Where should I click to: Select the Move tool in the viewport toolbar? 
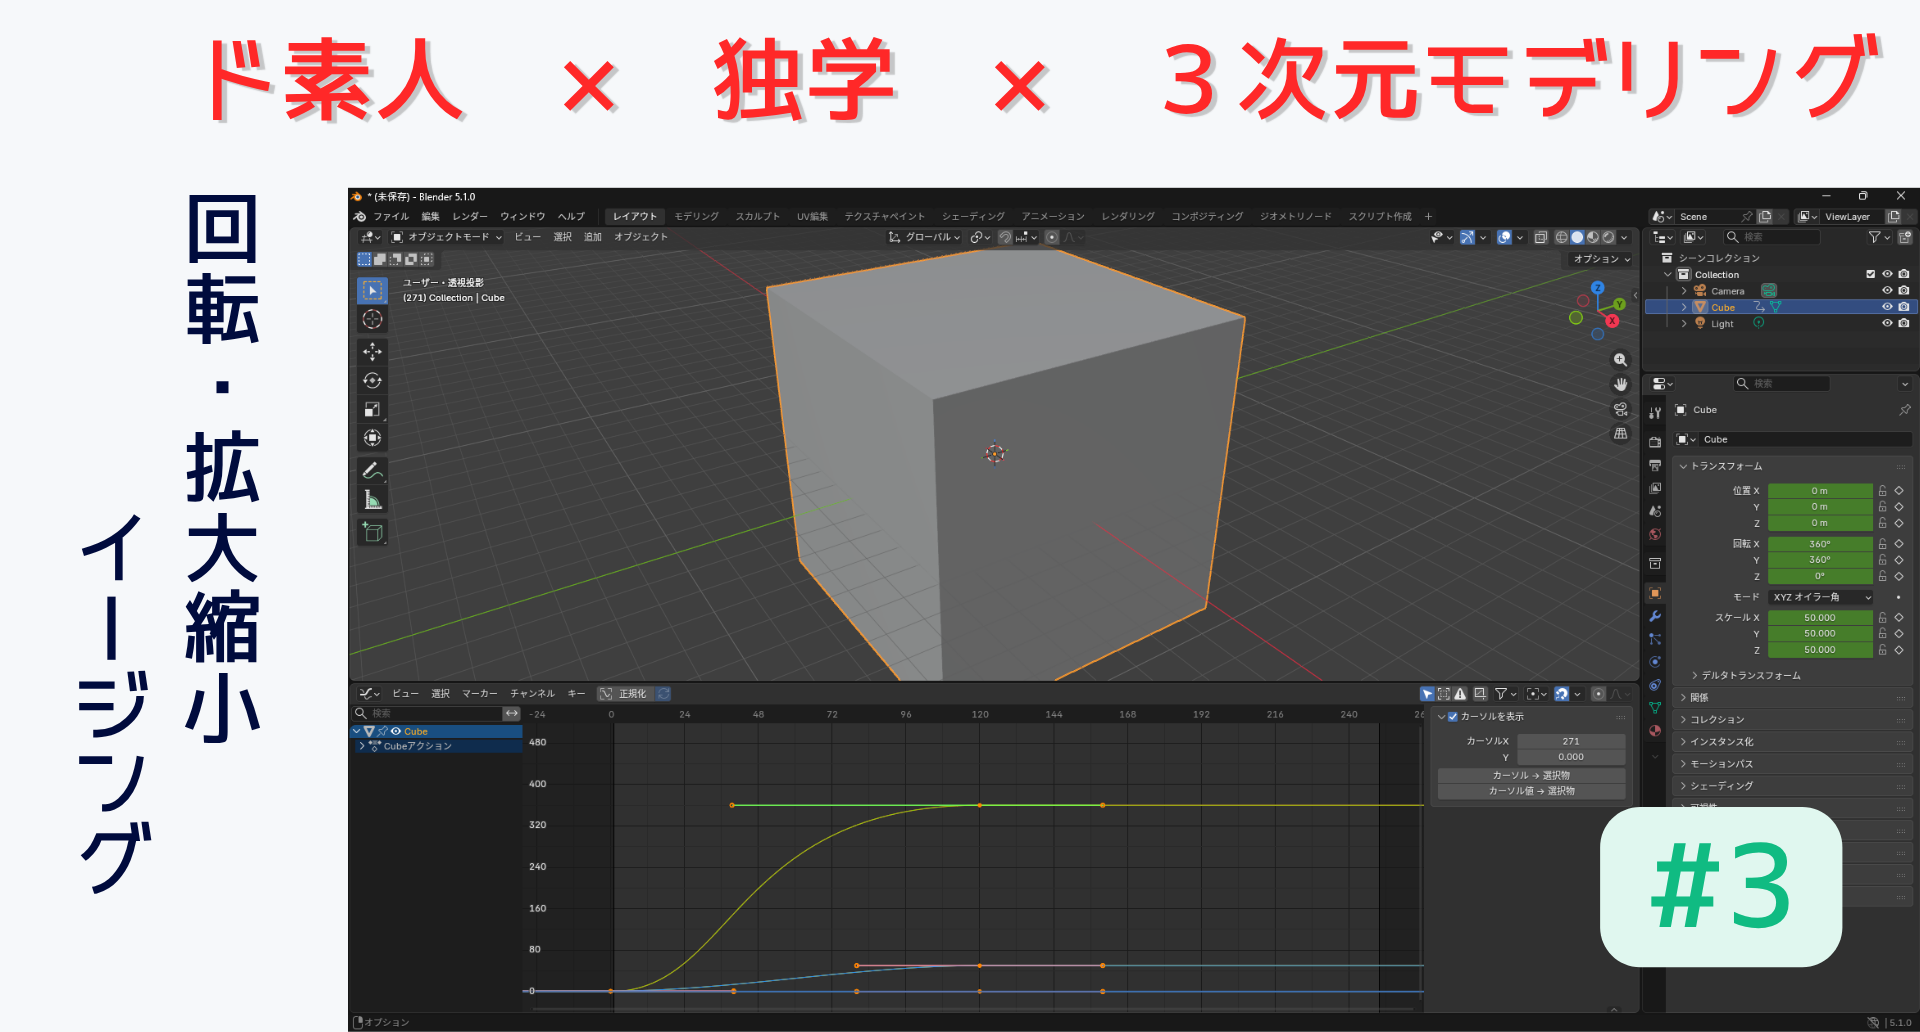click(372, 352)
